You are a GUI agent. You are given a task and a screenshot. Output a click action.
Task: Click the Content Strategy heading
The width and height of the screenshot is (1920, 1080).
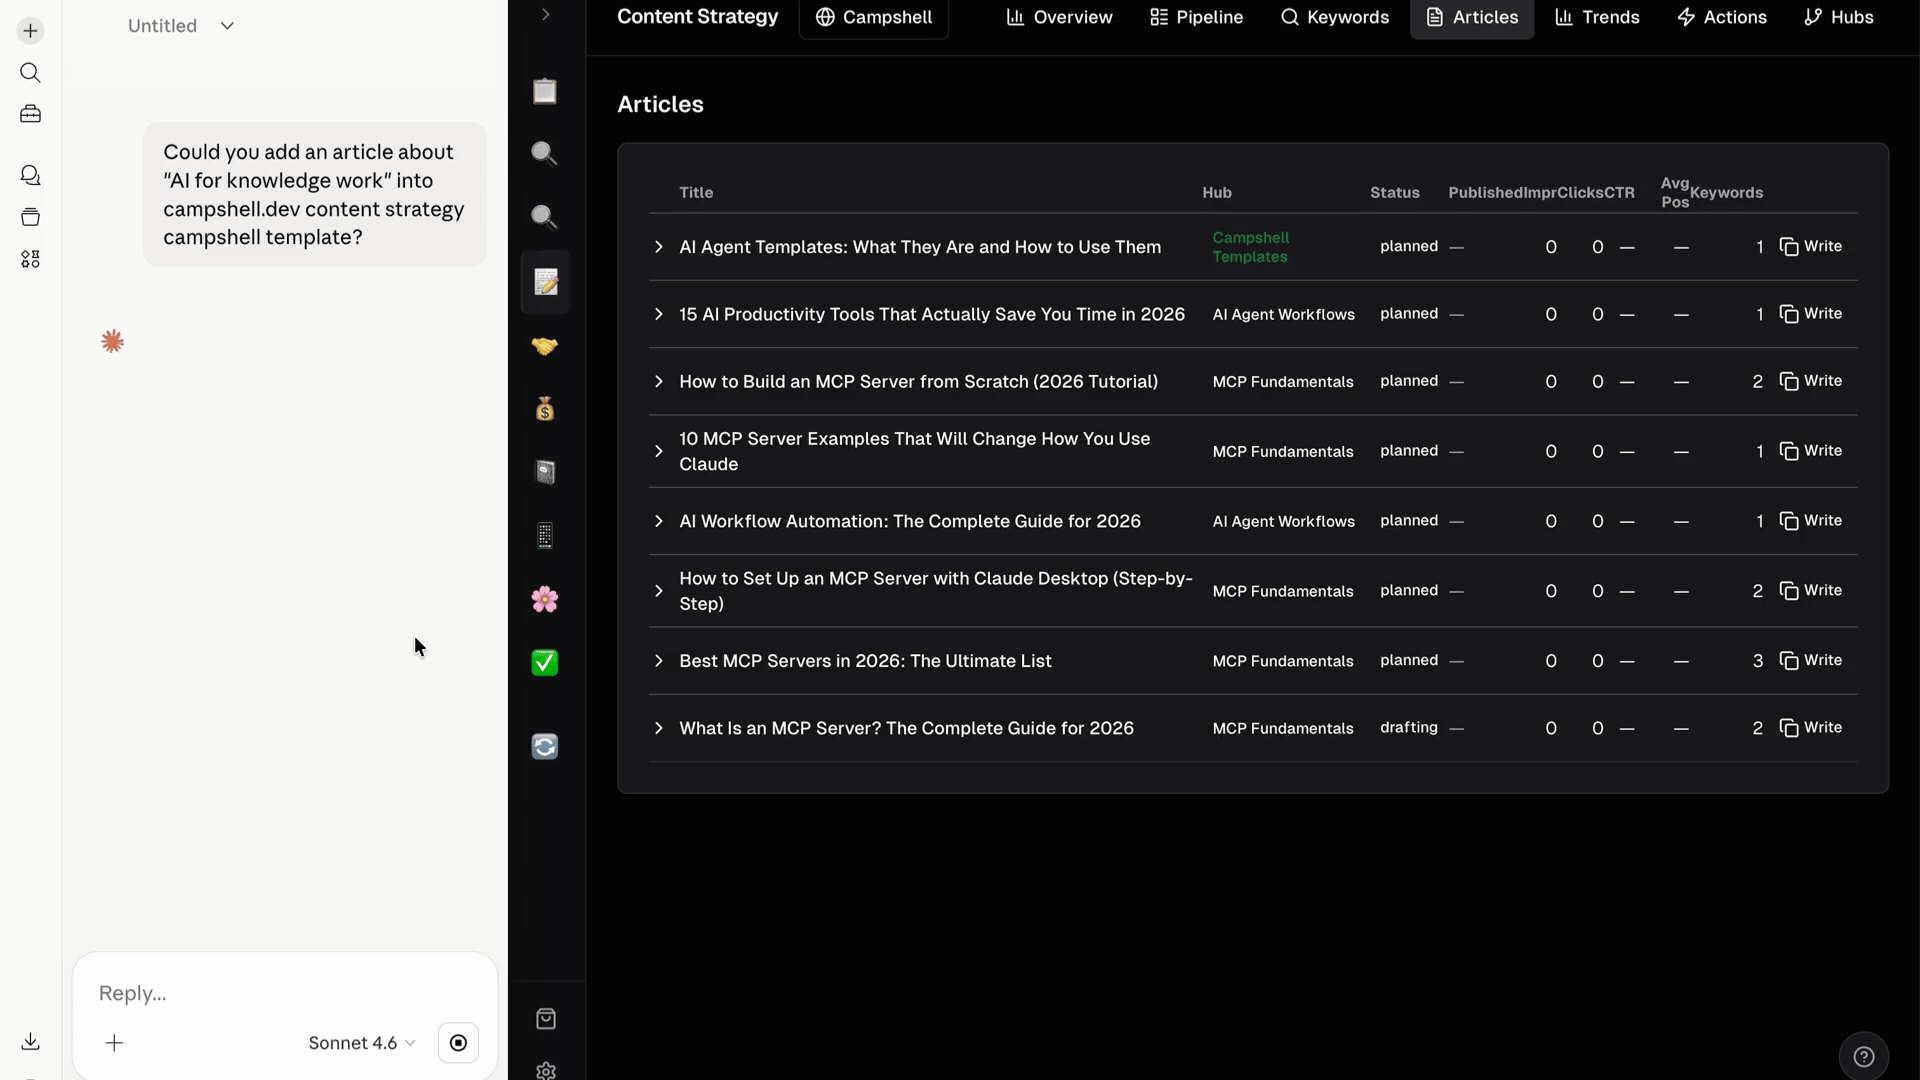coord(697,17)
